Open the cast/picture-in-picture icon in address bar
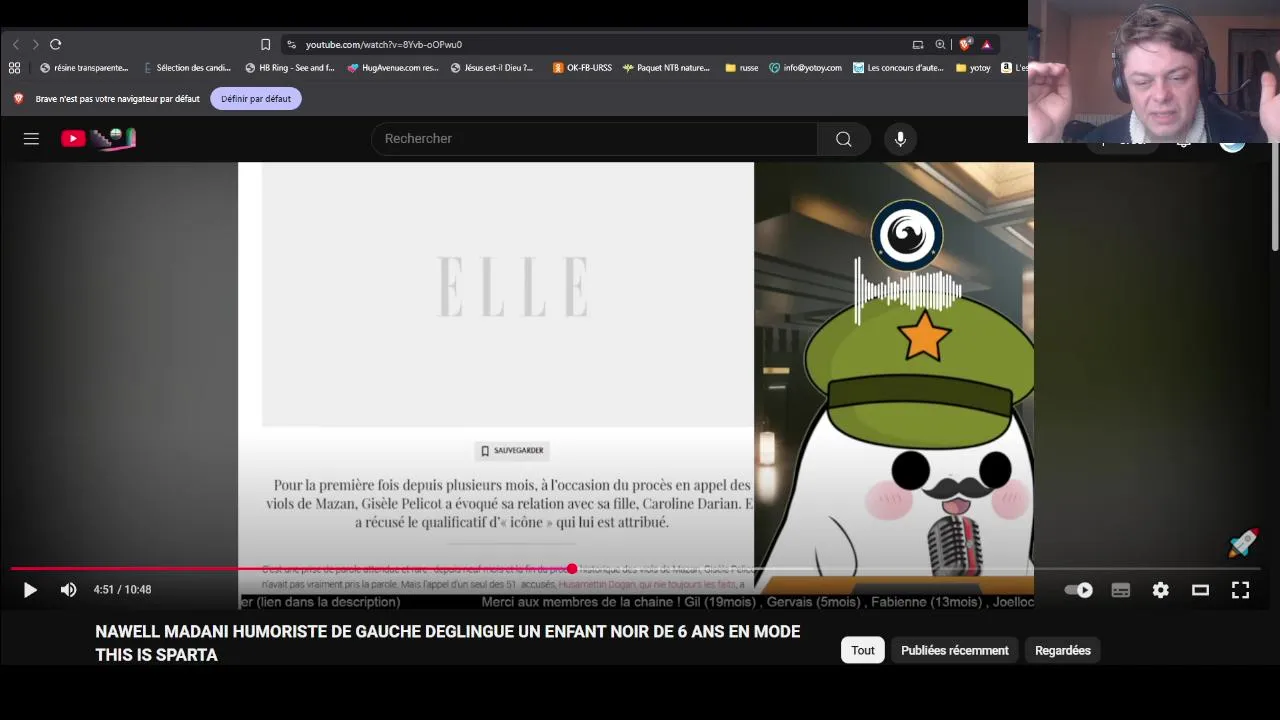 click(x=918, y=44)
